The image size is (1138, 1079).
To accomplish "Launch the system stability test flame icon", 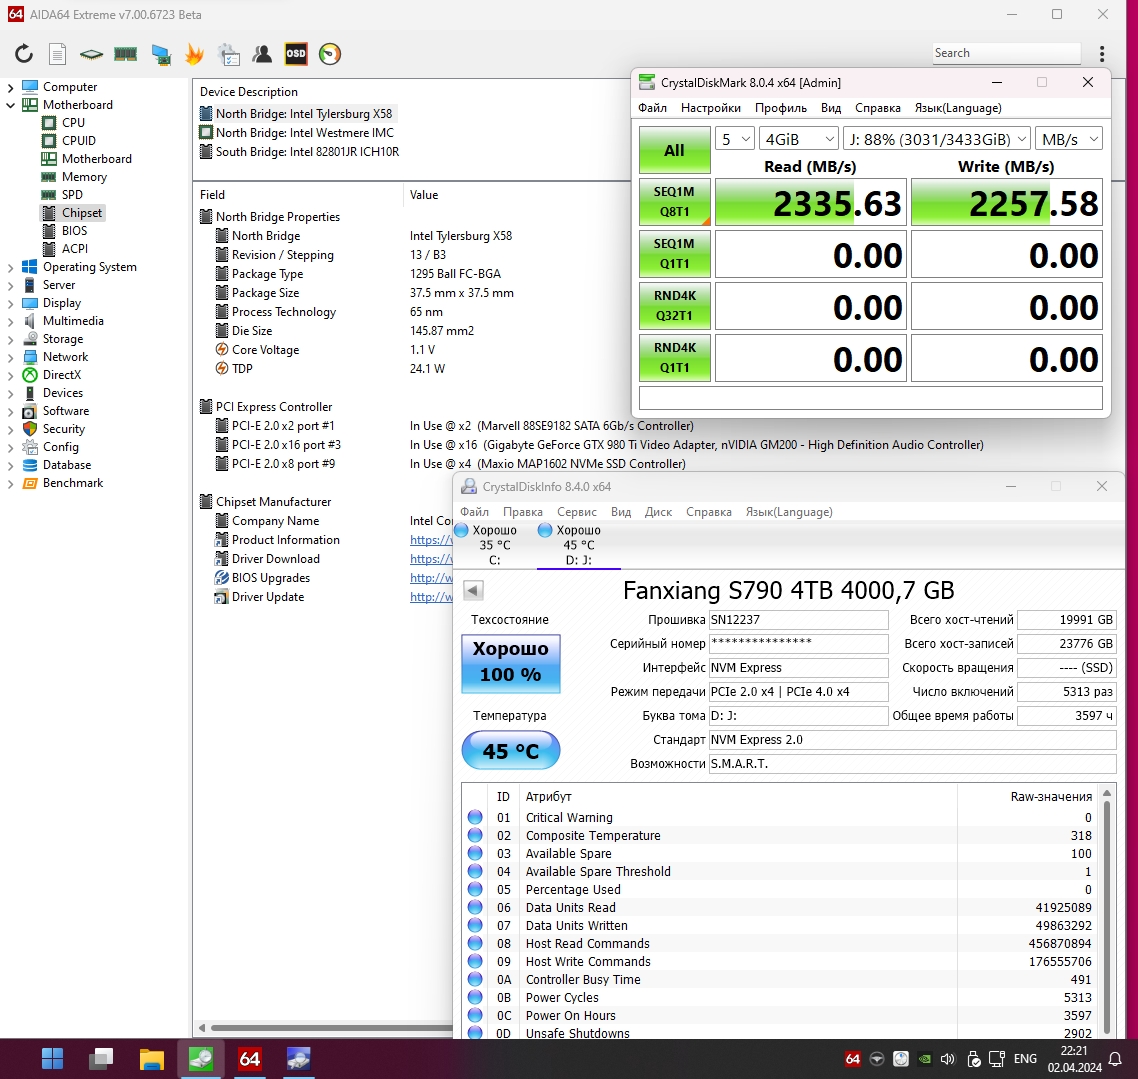I will point(194,54).
